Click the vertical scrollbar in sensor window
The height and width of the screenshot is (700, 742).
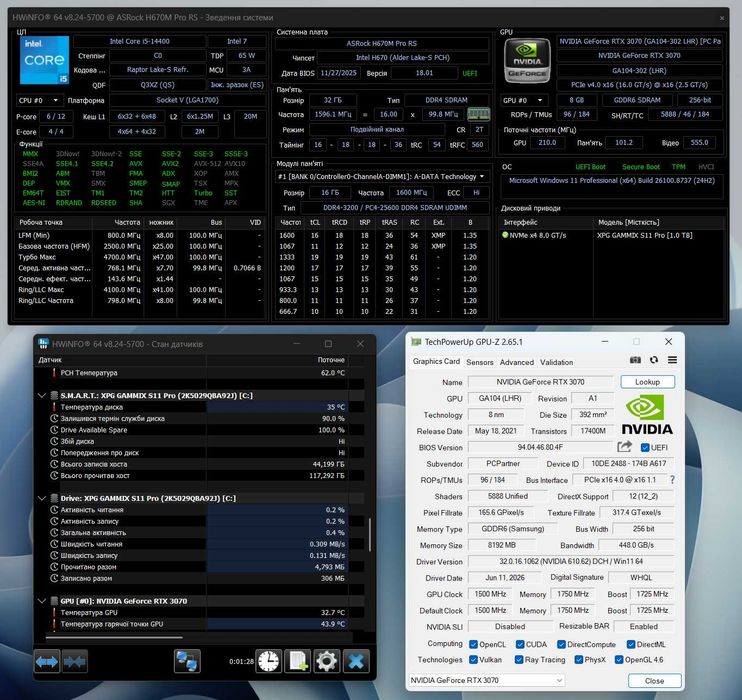click(x=370, y=534)
